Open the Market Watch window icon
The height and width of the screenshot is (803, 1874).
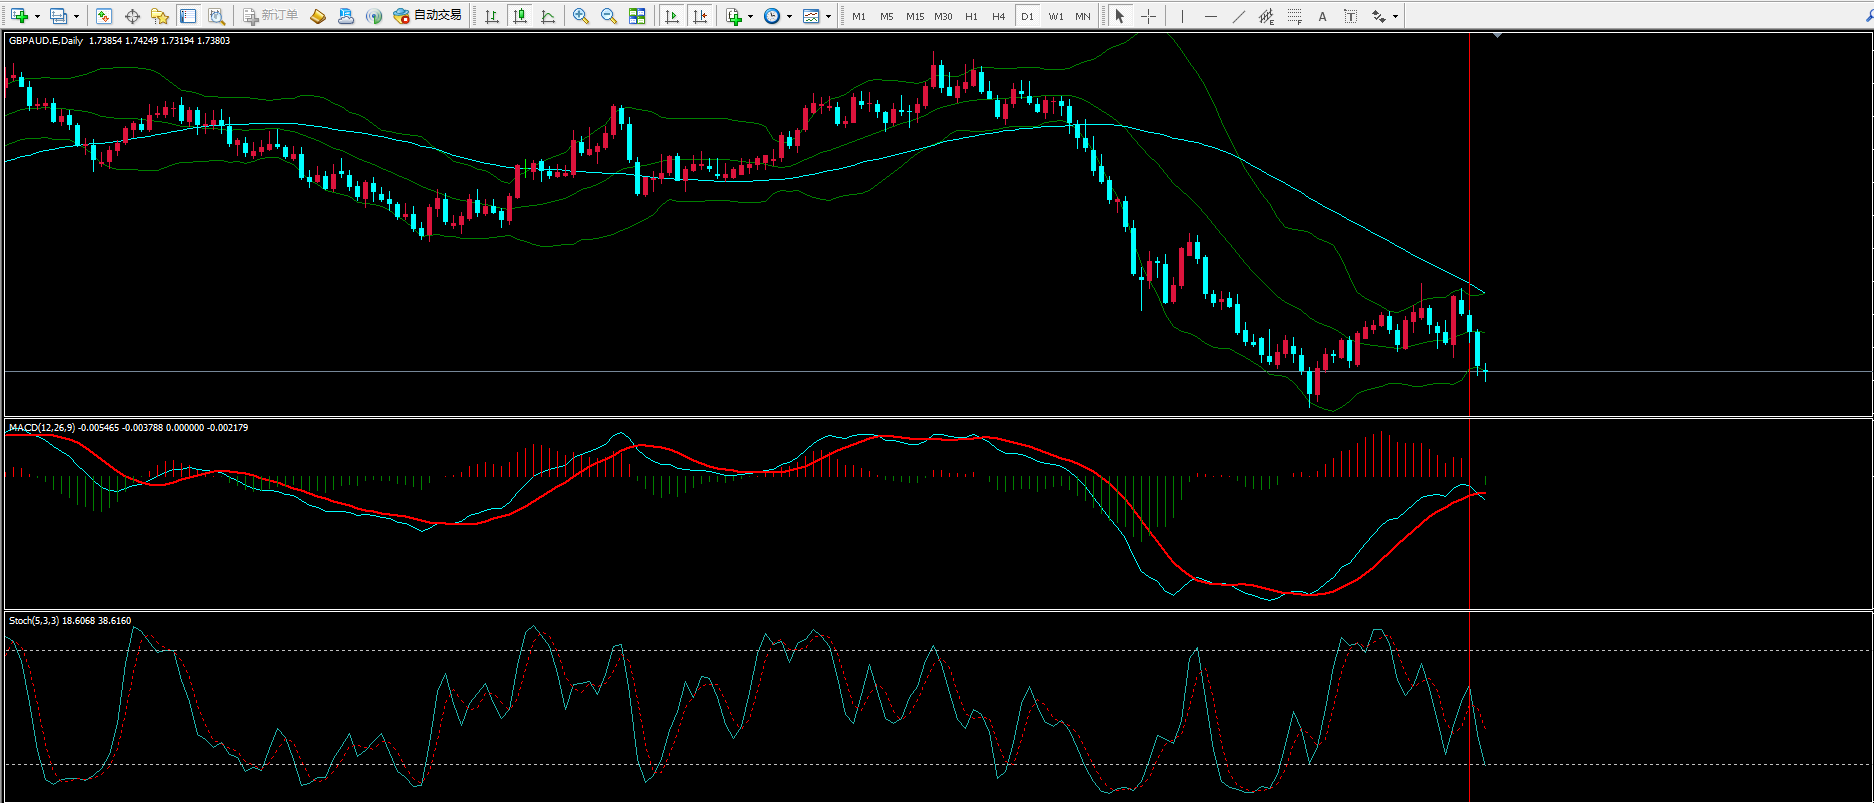tap(104, 16)
